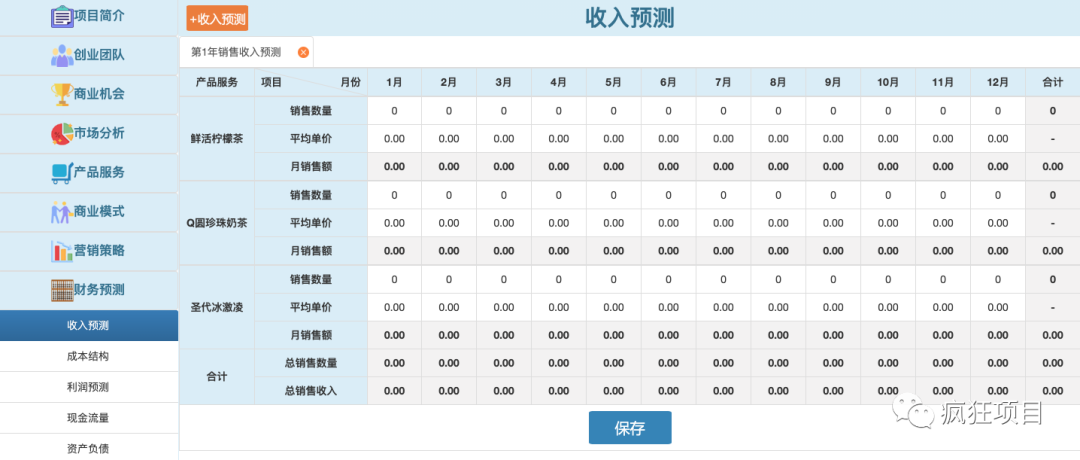Open 成本结构 in sidebar submenu
Viewport: 1080px width, 460px height.
(x=88, y=356)
